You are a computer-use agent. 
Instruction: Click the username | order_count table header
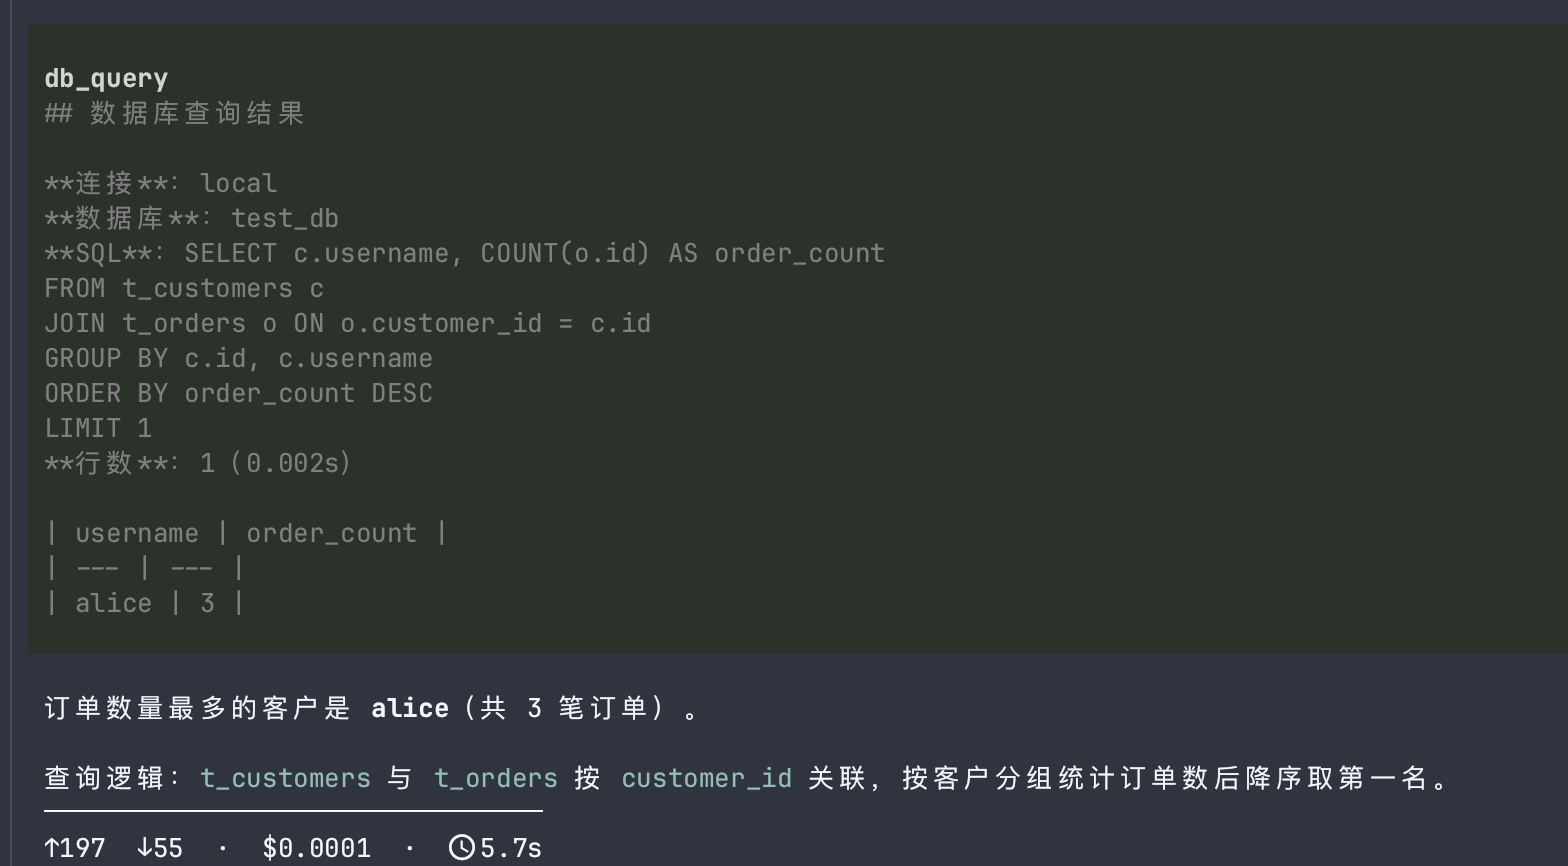(x=246, y=533)
